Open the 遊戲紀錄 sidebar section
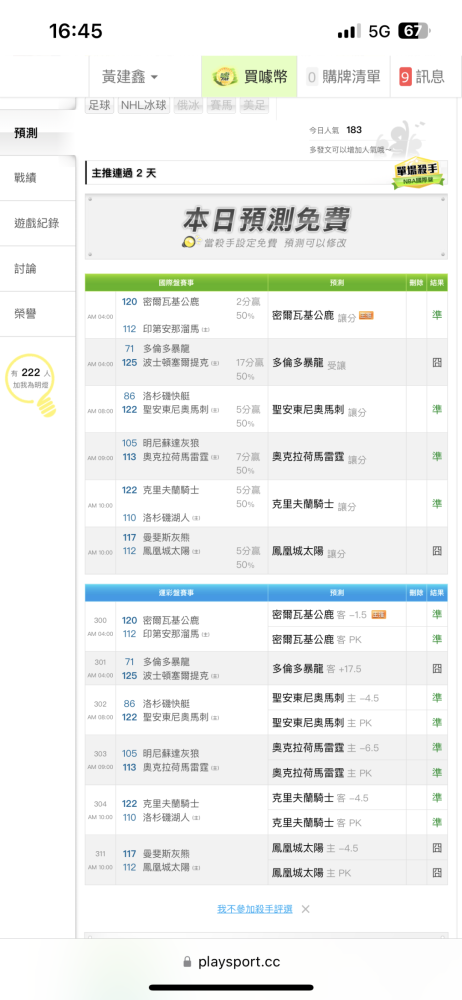The image size is (462, 1000). click(x=38, y=223)
